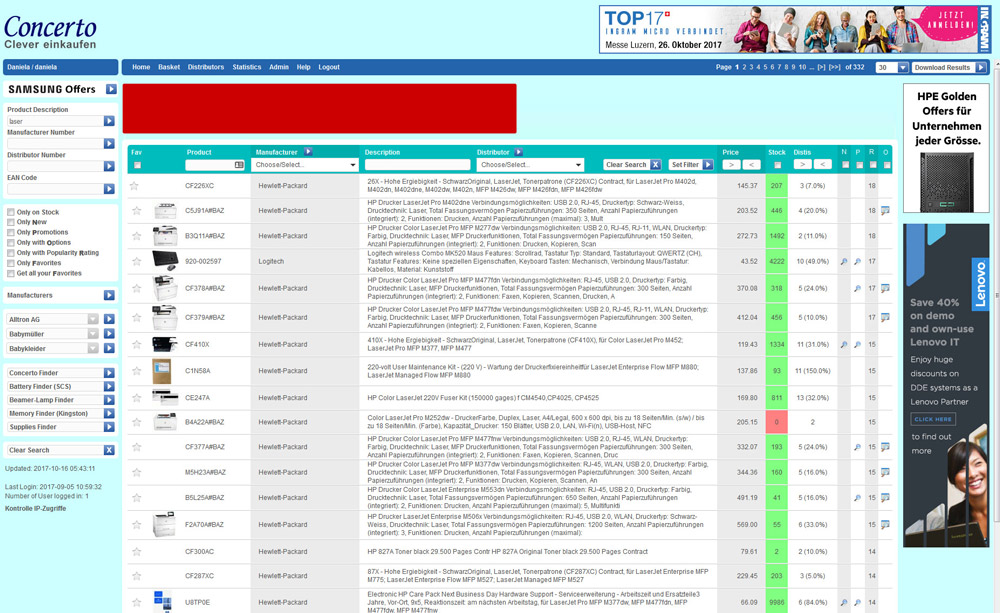Toggle Fav column header checkbox

coord(137,165)
